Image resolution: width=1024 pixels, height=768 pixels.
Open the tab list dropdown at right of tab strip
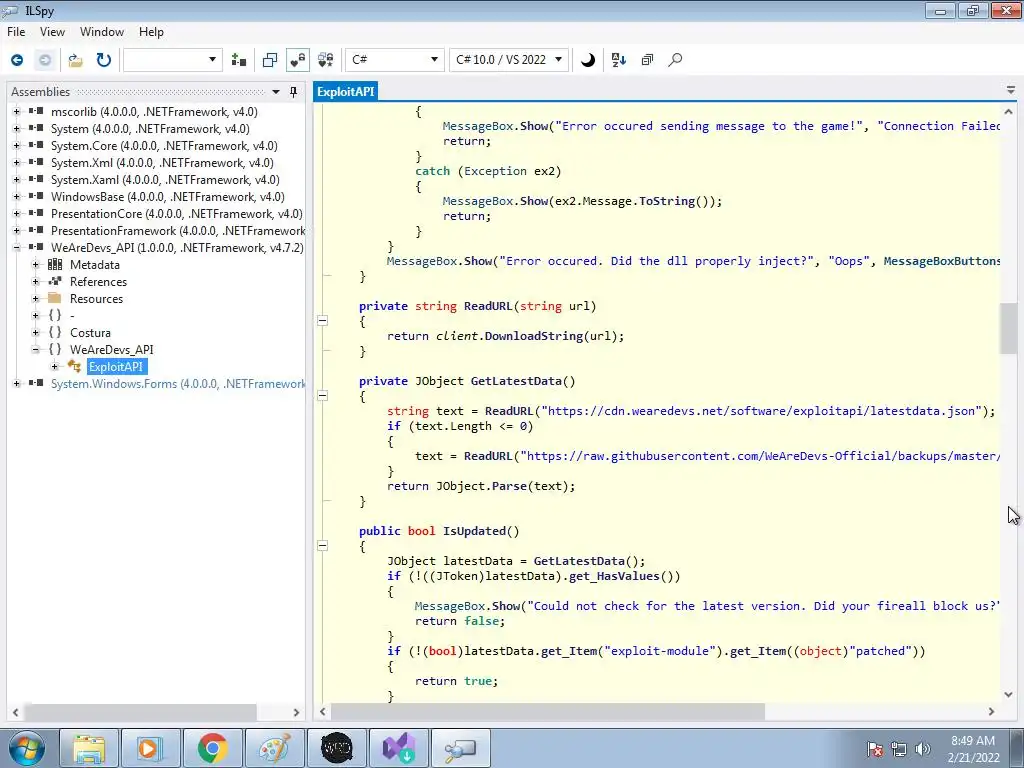click(x=1011, y=91)
